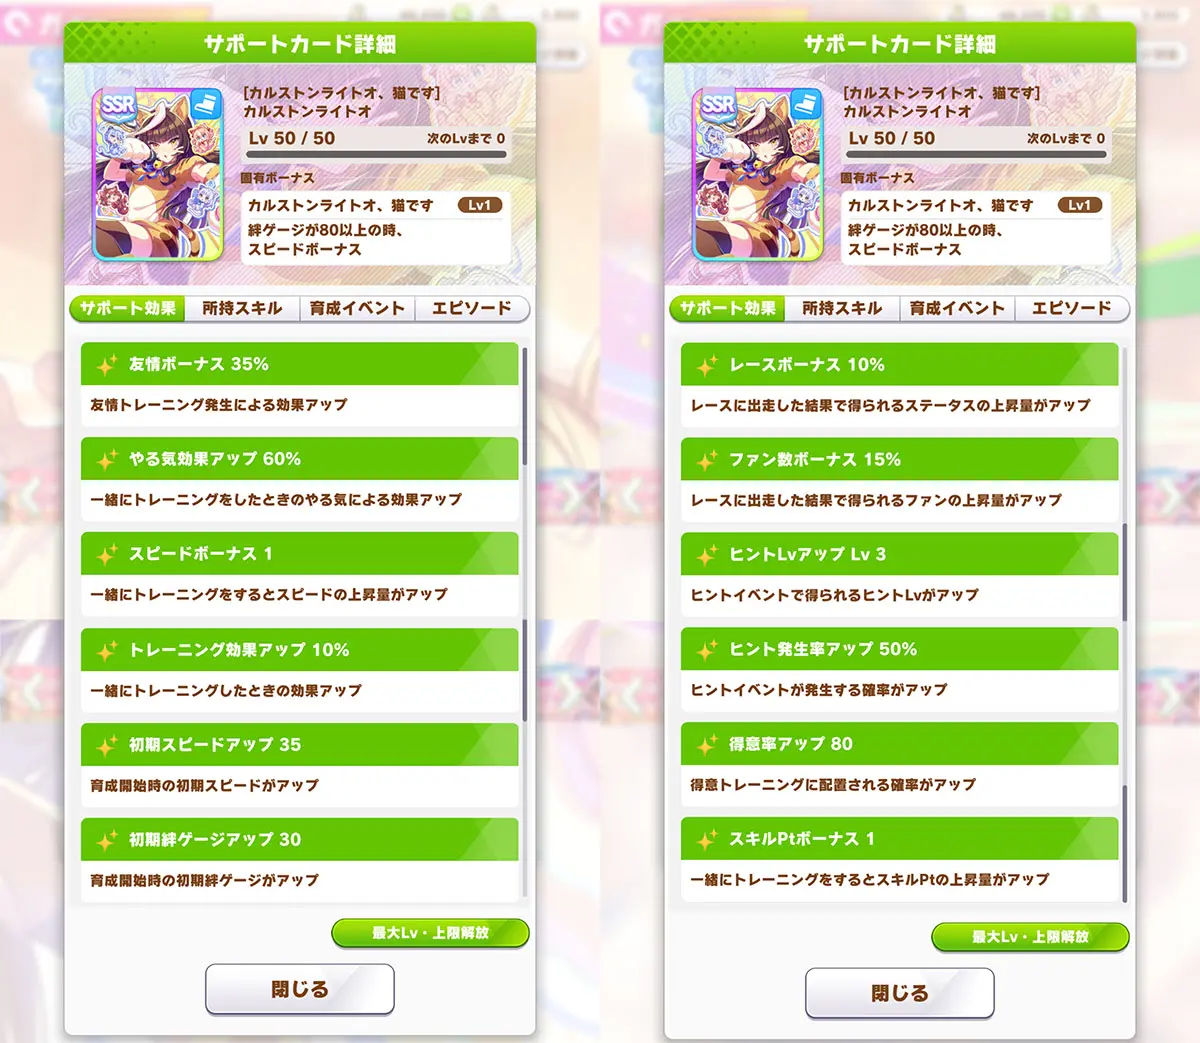Close the left dialog with 閉じる
Viewport: 1200px width, 1043px height.
300,989
